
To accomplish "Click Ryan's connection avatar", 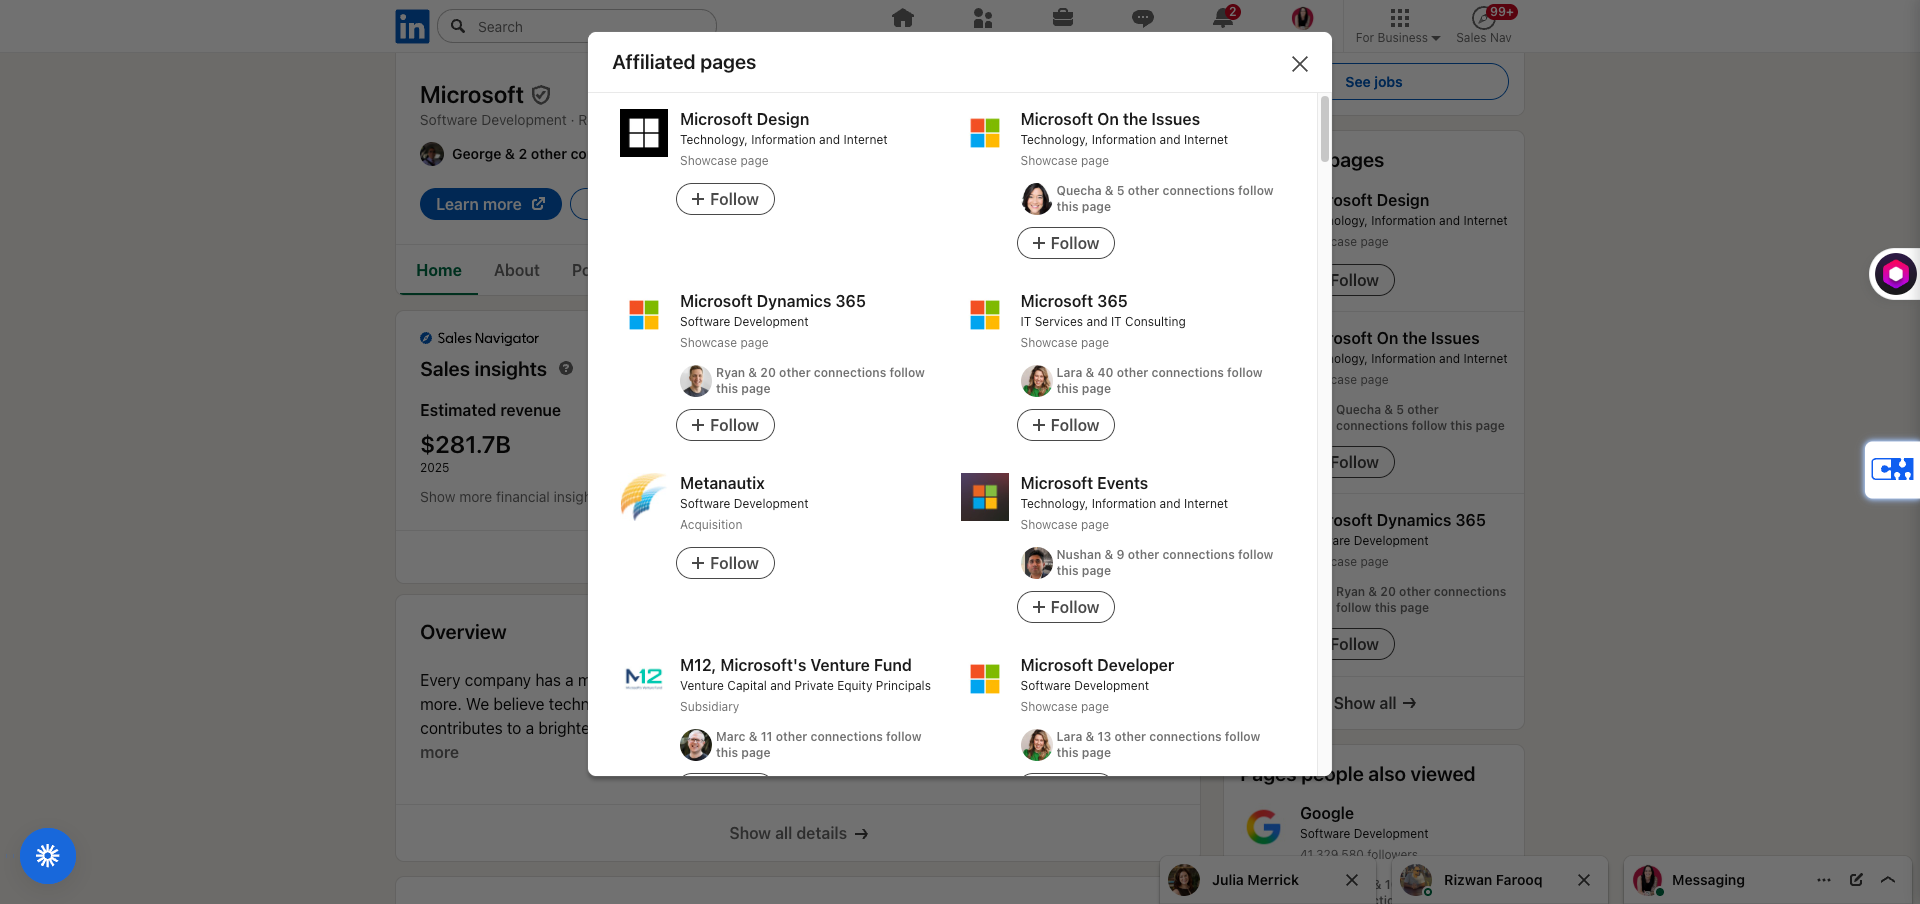I will pos(696,381).
